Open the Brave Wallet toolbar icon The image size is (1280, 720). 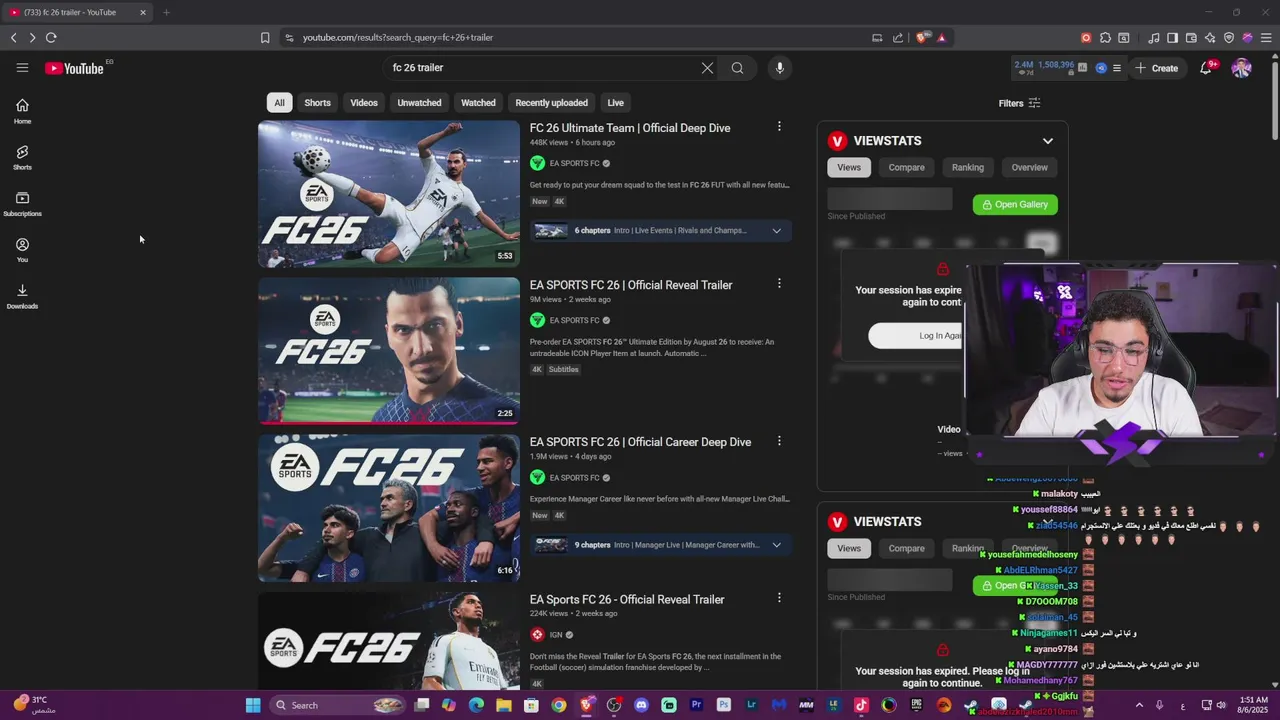pos(1191,37)
